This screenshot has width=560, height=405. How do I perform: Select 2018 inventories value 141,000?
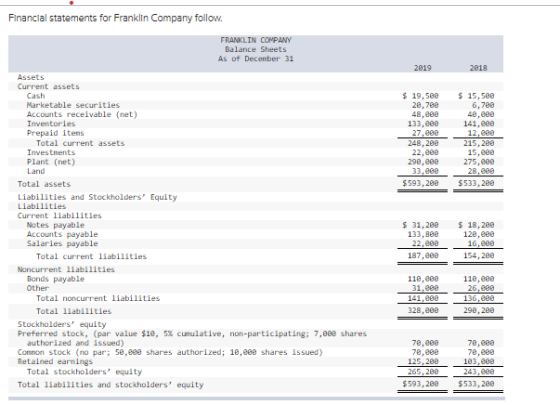[479, 124]
